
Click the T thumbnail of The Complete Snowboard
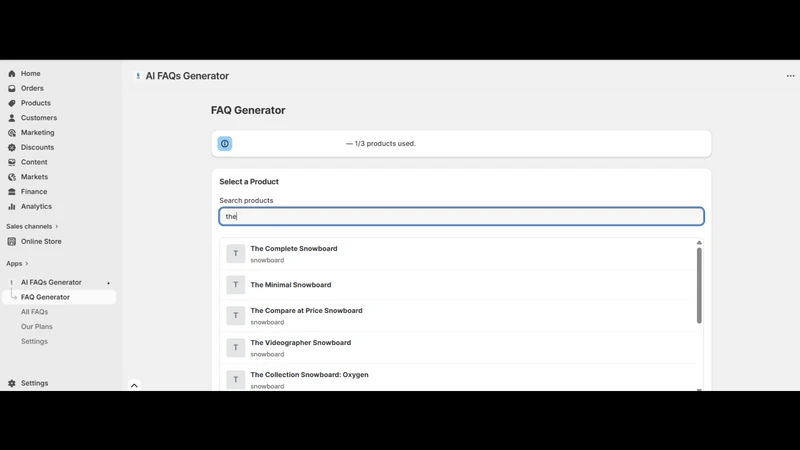[x=236, y=254]
